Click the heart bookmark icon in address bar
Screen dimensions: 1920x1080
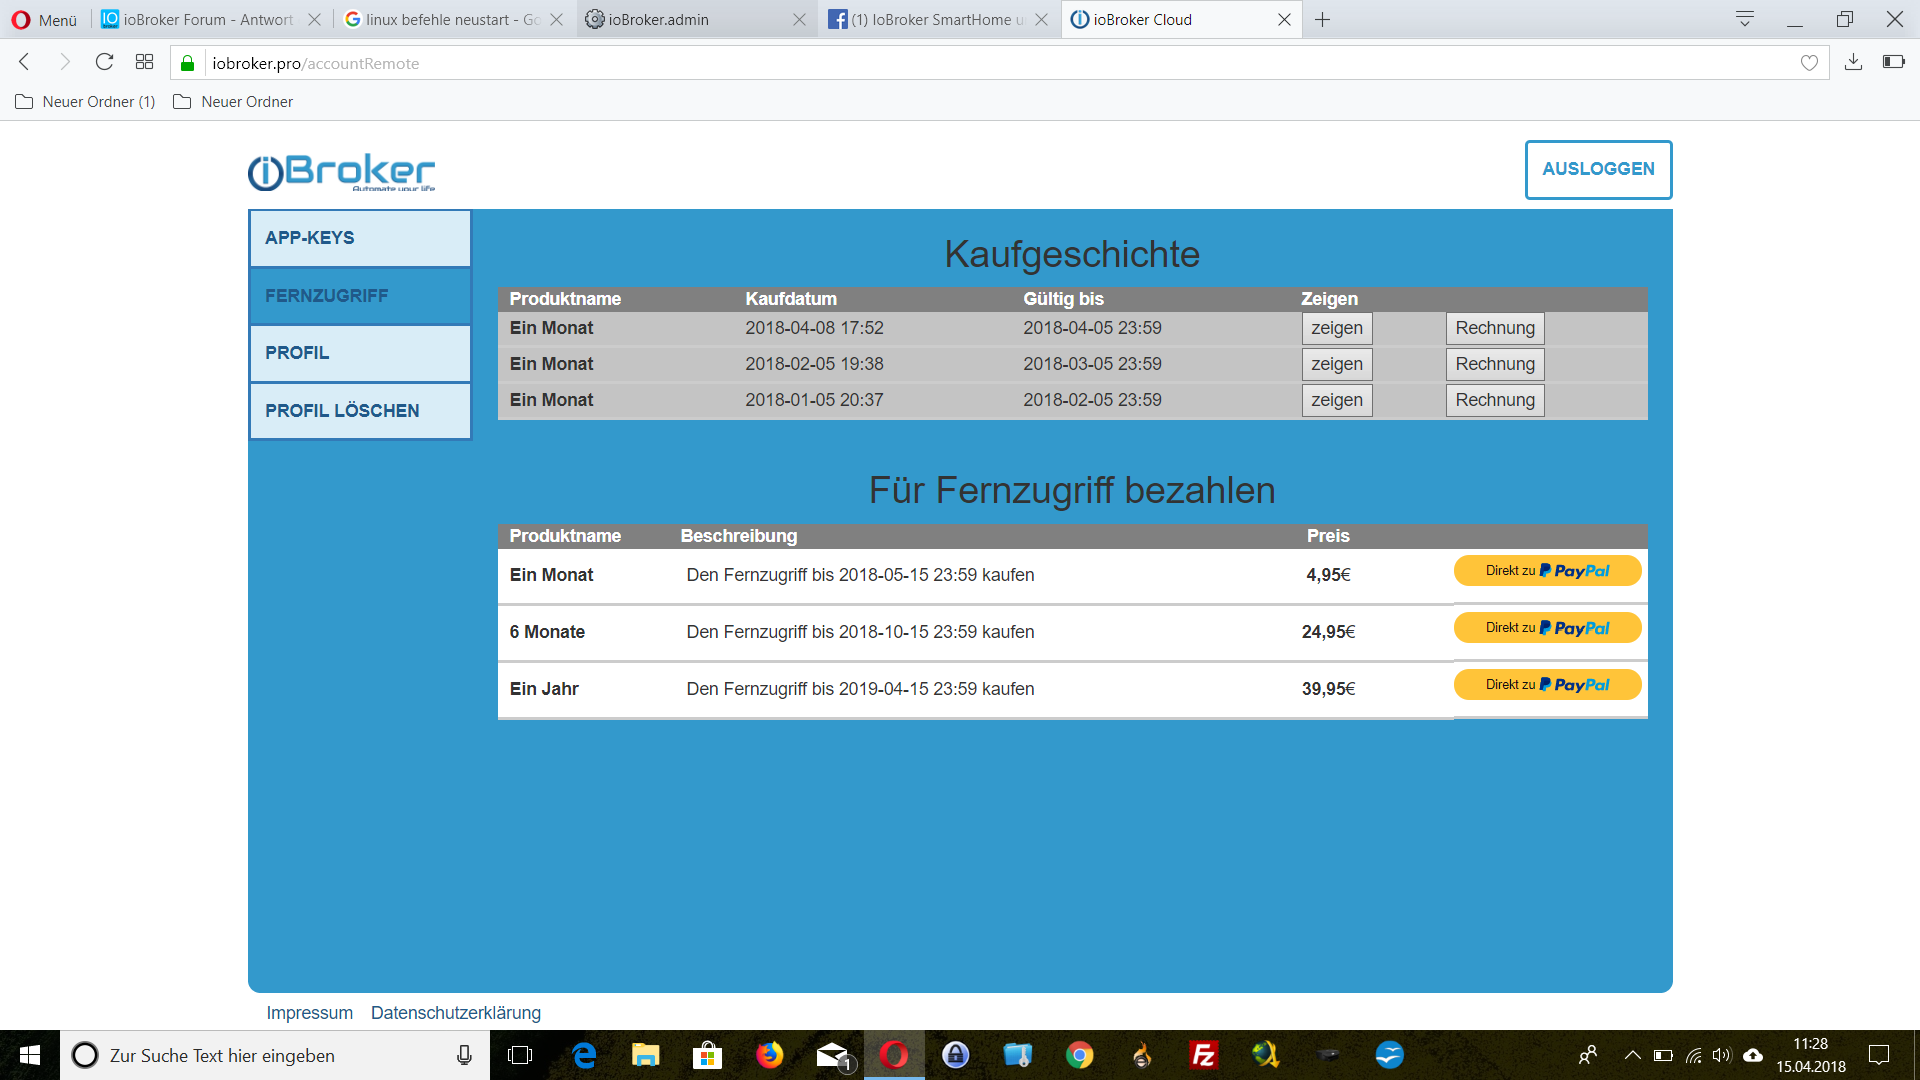(1809, 63)
